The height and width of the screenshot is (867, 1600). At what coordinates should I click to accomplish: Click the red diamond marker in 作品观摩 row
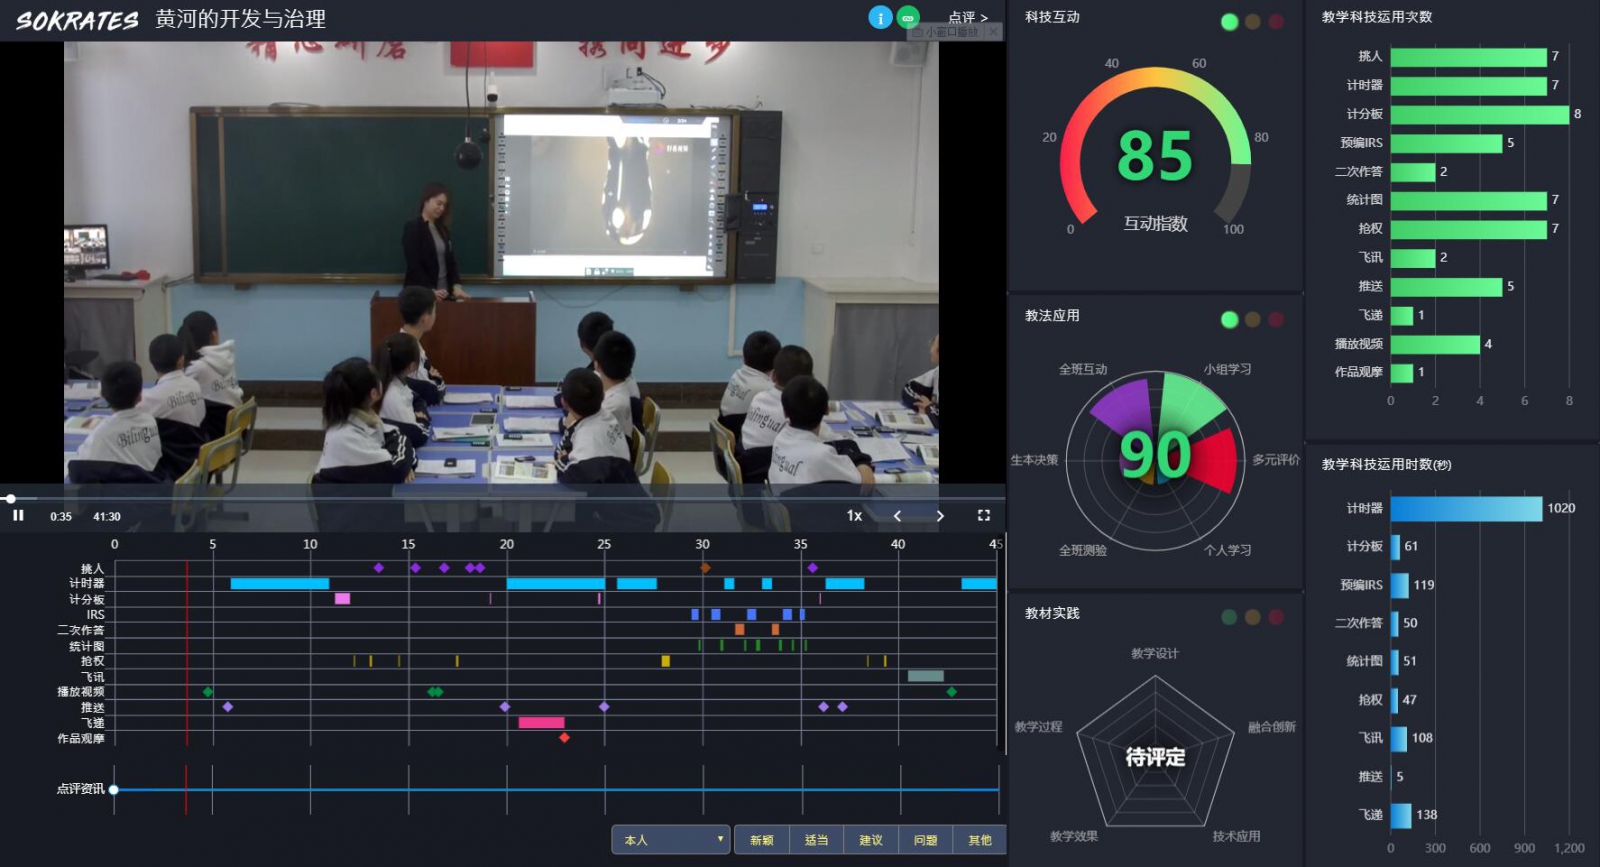[564, 738]
